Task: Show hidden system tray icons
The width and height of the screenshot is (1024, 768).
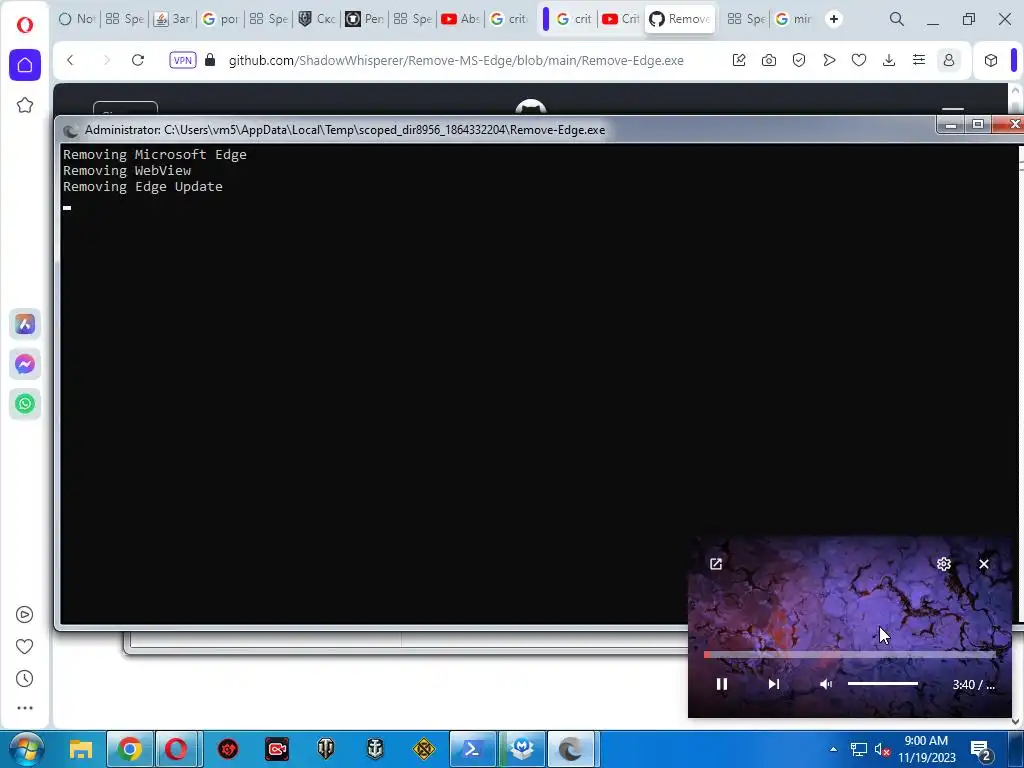Action: coord(833,749)
